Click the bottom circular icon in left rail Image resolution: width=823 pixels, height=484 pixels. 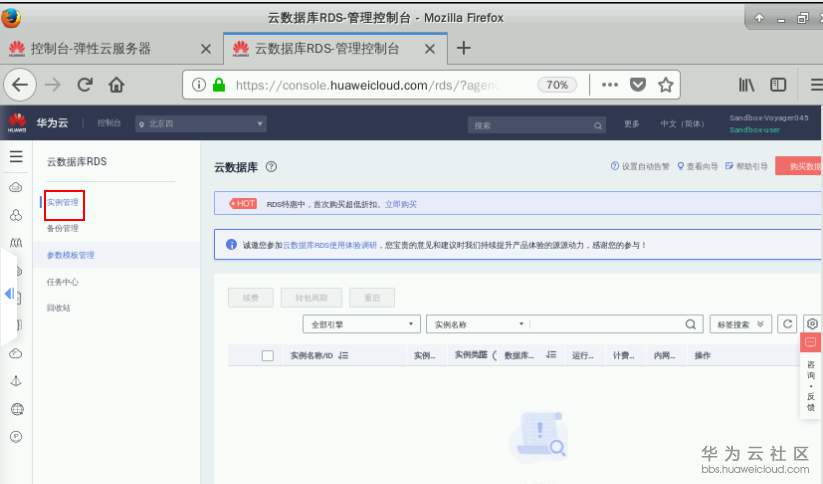16,437
